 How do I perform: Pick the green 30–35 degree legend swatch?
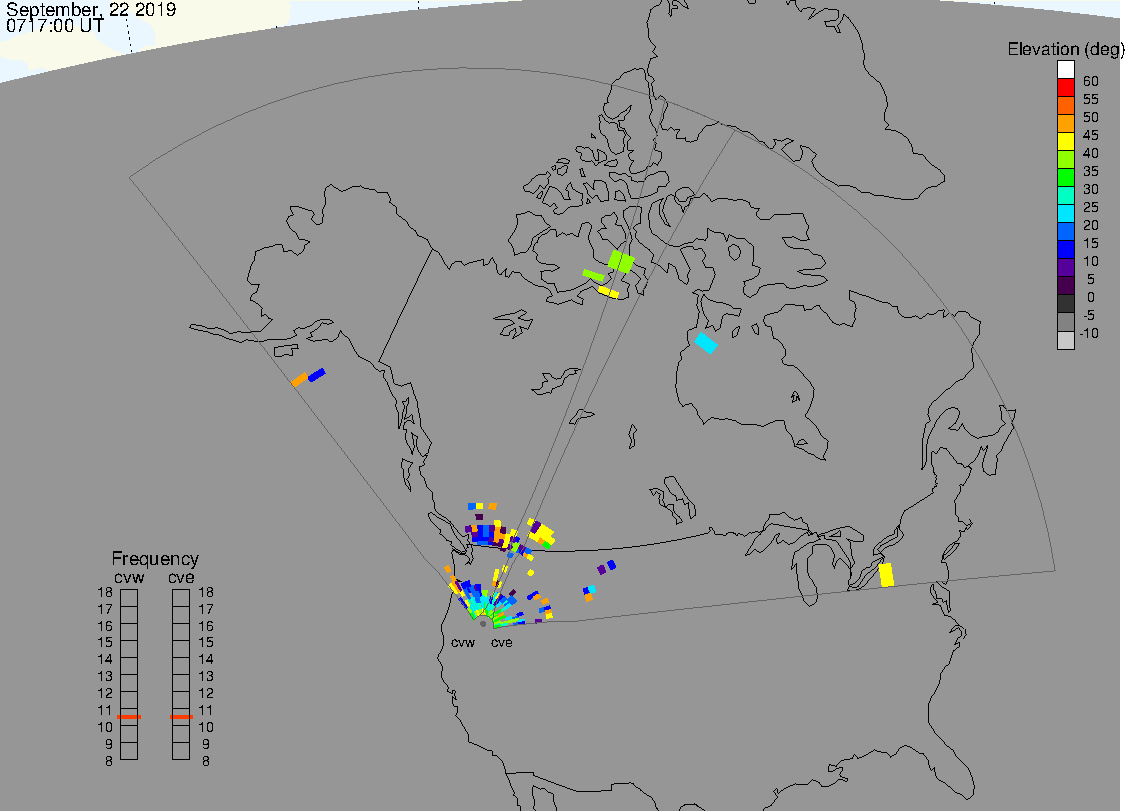click(1065, 177)
